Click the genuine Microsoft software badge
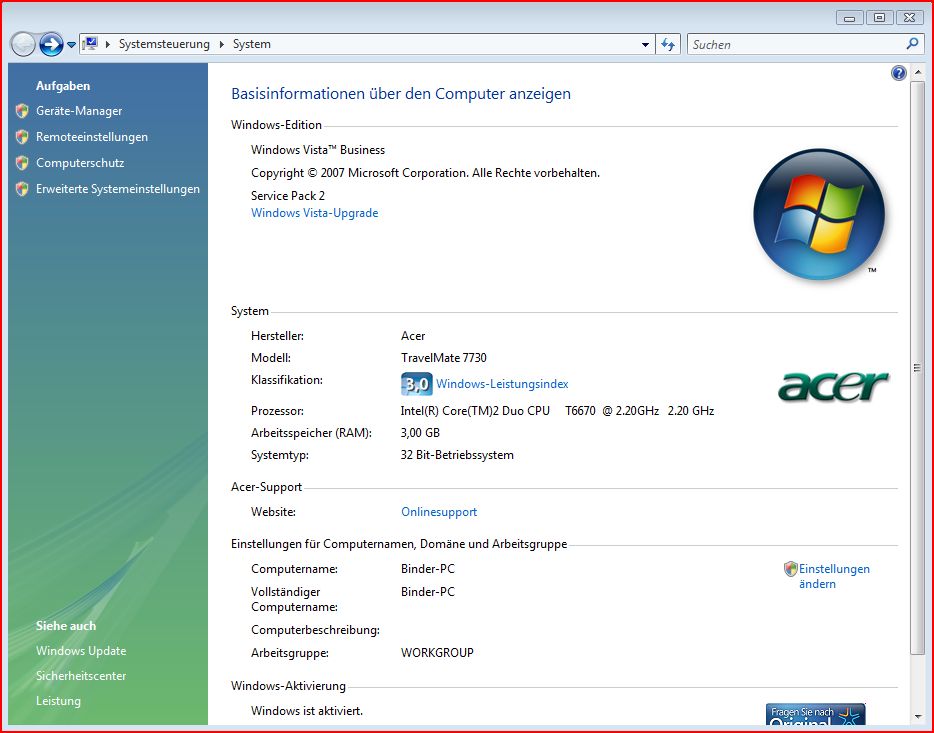934x733 pixels. tap(815, 715)
